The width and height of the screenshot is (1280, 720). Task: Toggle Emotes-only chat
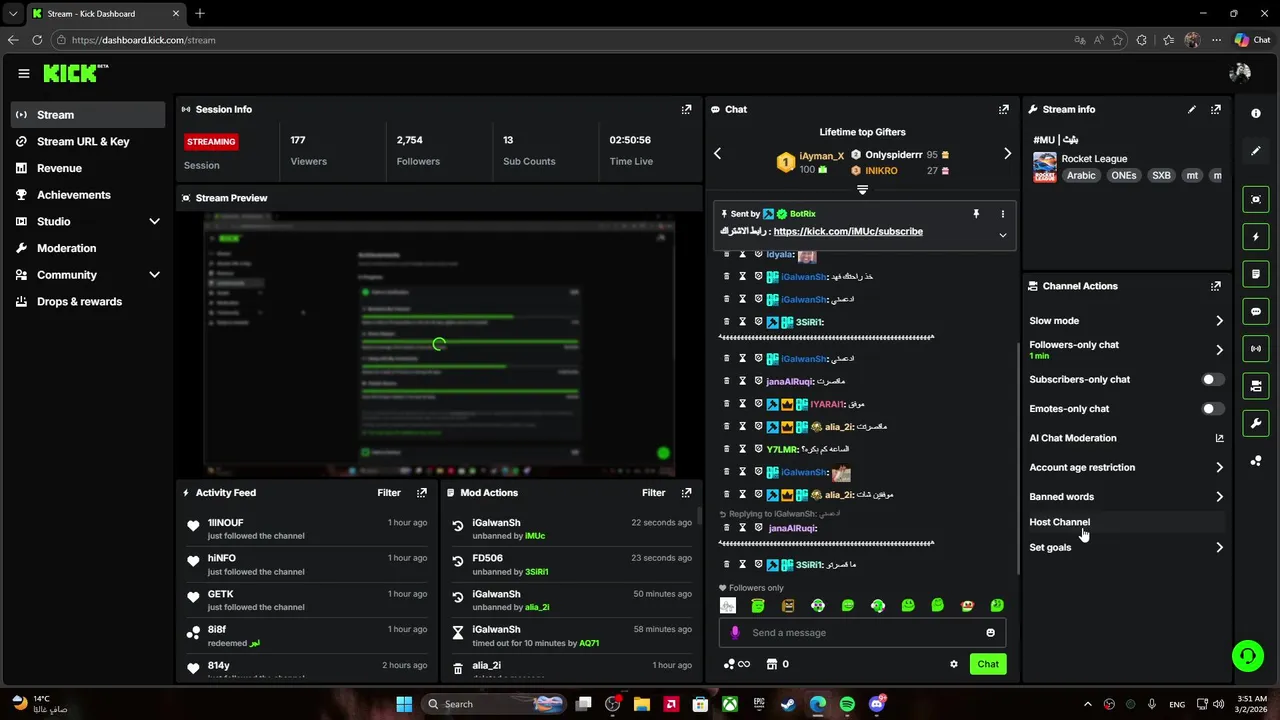tap(1212, 409)
